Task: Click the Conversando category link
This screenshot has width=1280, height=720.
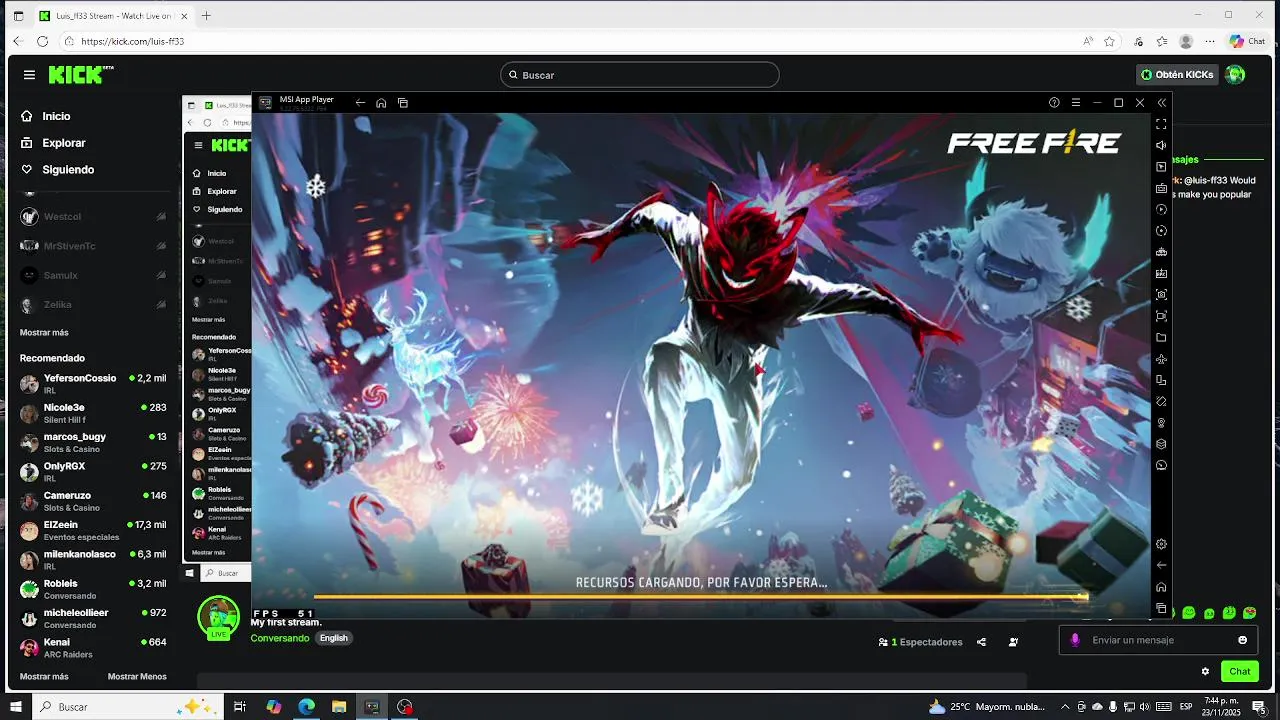Action: (x=280, y=638)
